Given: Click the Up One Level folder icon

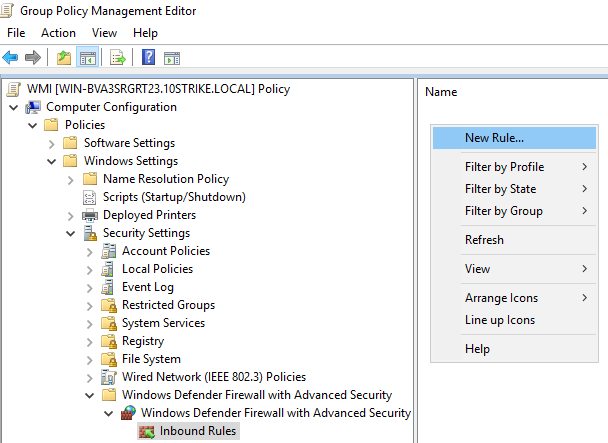Looking at the screenshot, I should pyautogui.click(x=64, y=58).
